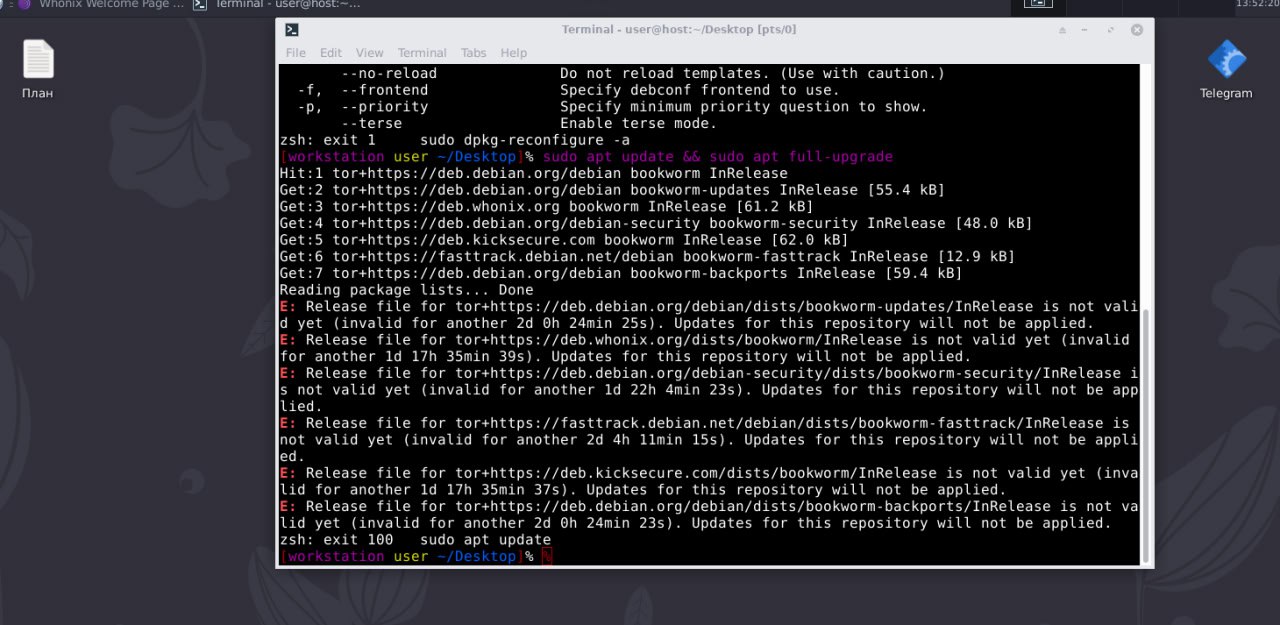Maximize the Terminal window
1280x625 pixels.
click(x=1111, y=30)
